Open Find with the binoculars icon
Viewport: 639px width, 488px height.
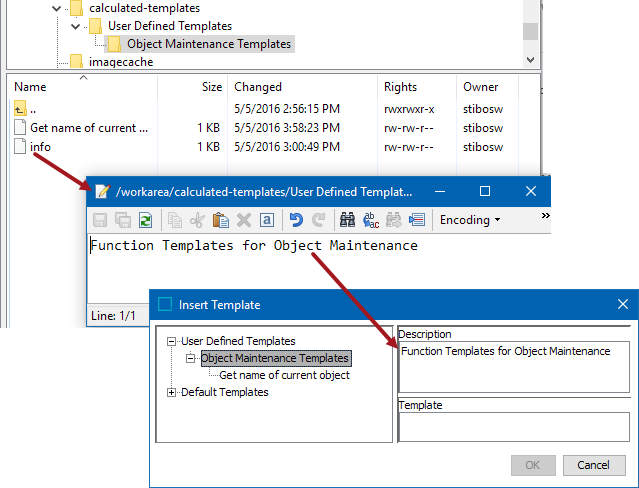tap(348, 220)
